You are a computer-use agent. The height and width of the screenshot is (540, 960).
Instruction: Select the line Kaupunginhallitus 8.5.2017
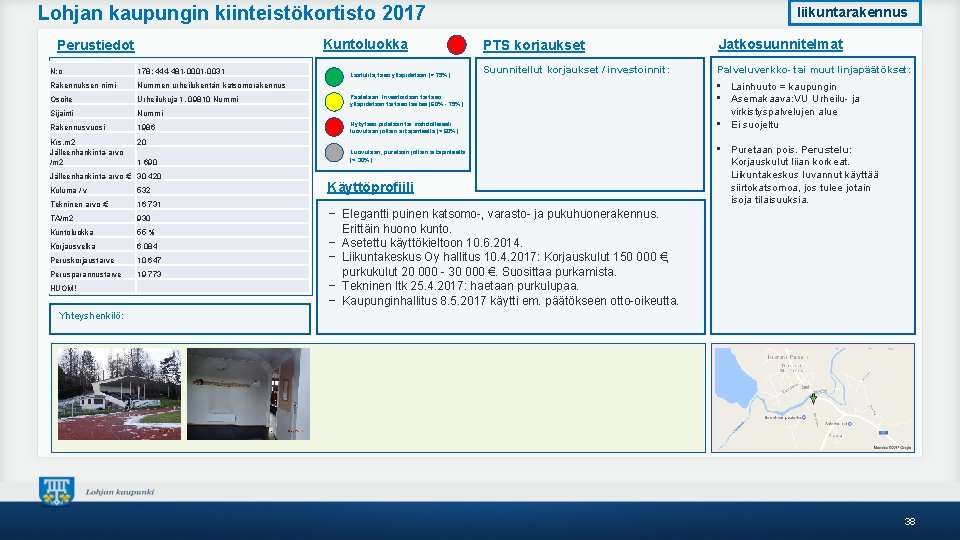[x=510, y=301]
